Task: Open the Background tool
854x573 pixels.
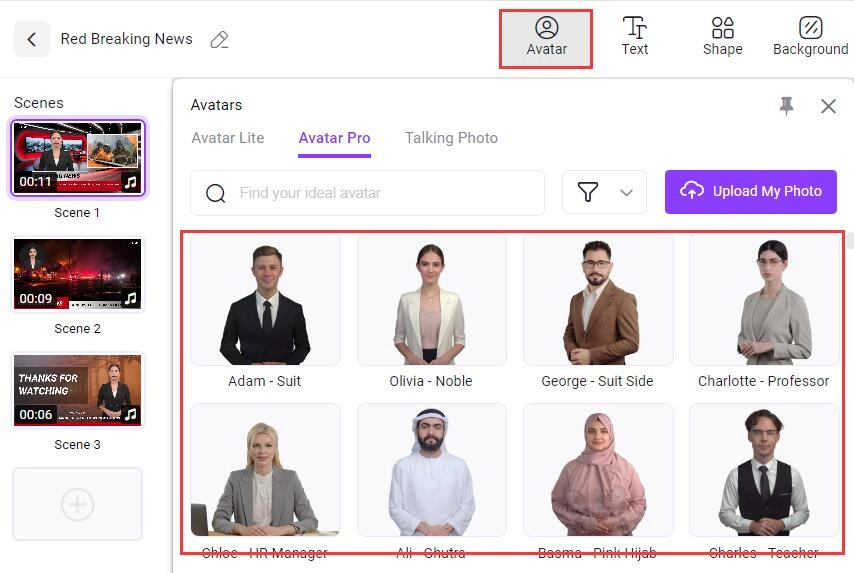Action: click(x=810, y=37)
